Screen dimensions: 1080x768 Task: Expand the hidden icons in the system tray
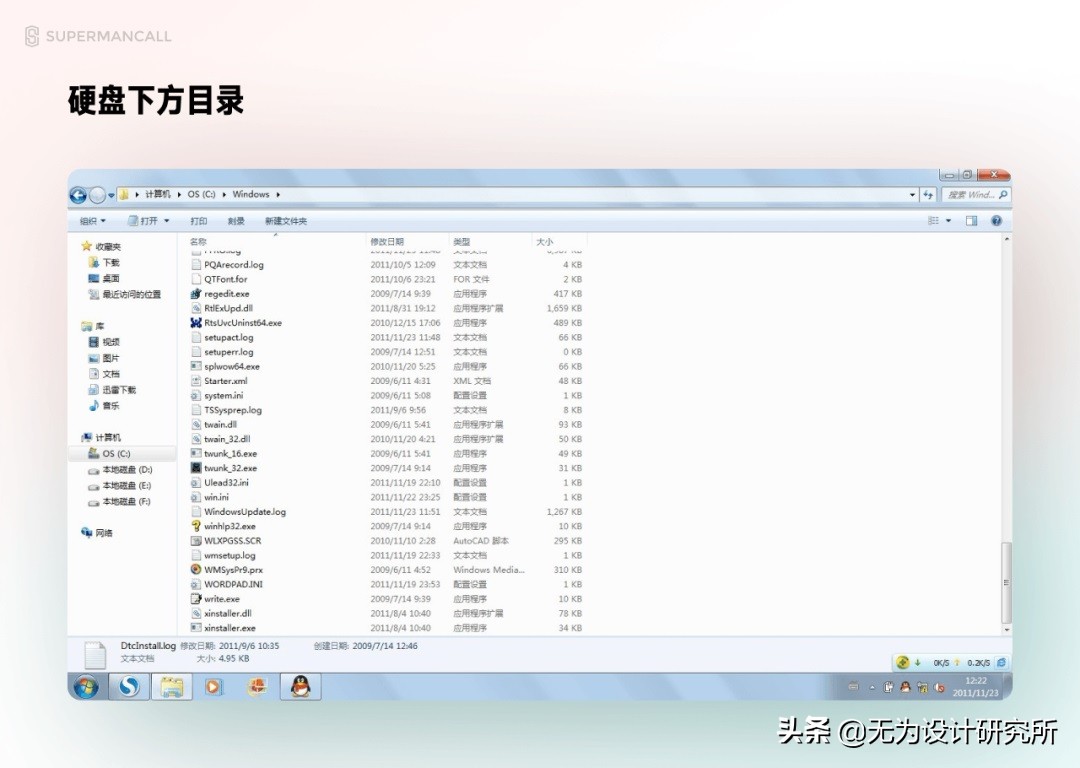[x=871, y=687]
